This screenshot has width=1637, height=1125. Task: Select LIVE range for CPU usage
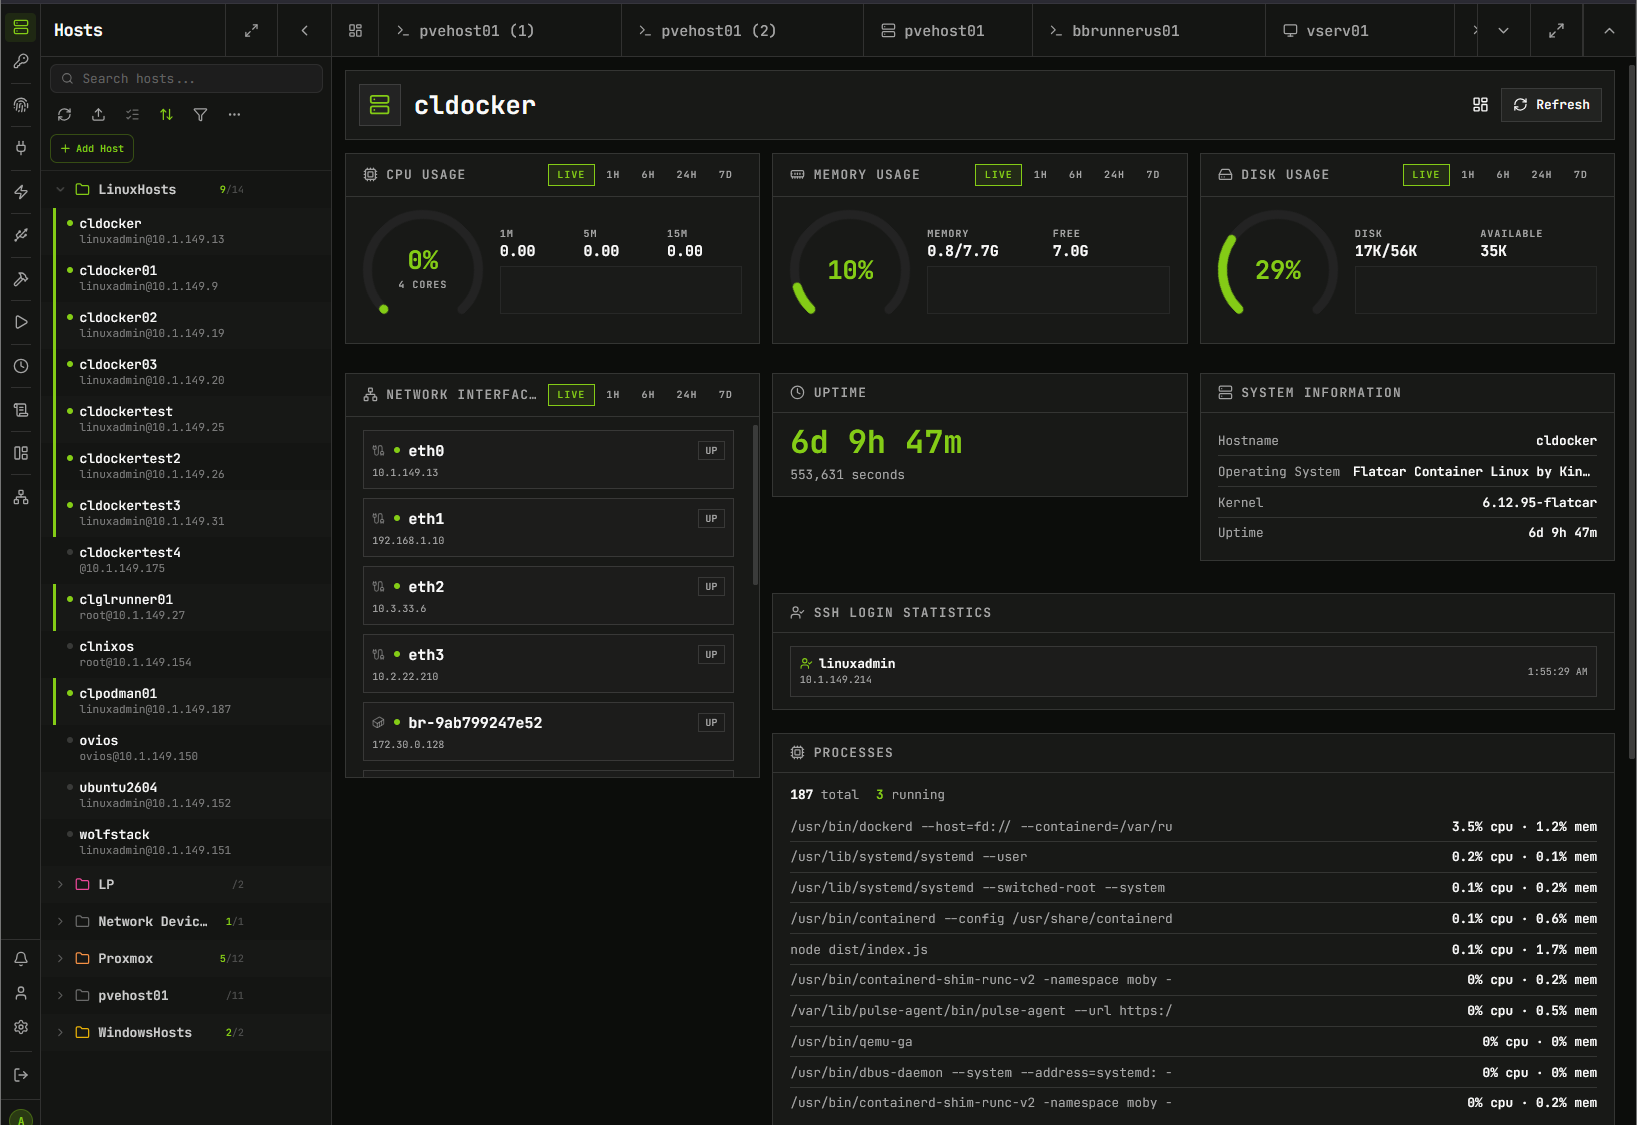(x=571, y=175)
